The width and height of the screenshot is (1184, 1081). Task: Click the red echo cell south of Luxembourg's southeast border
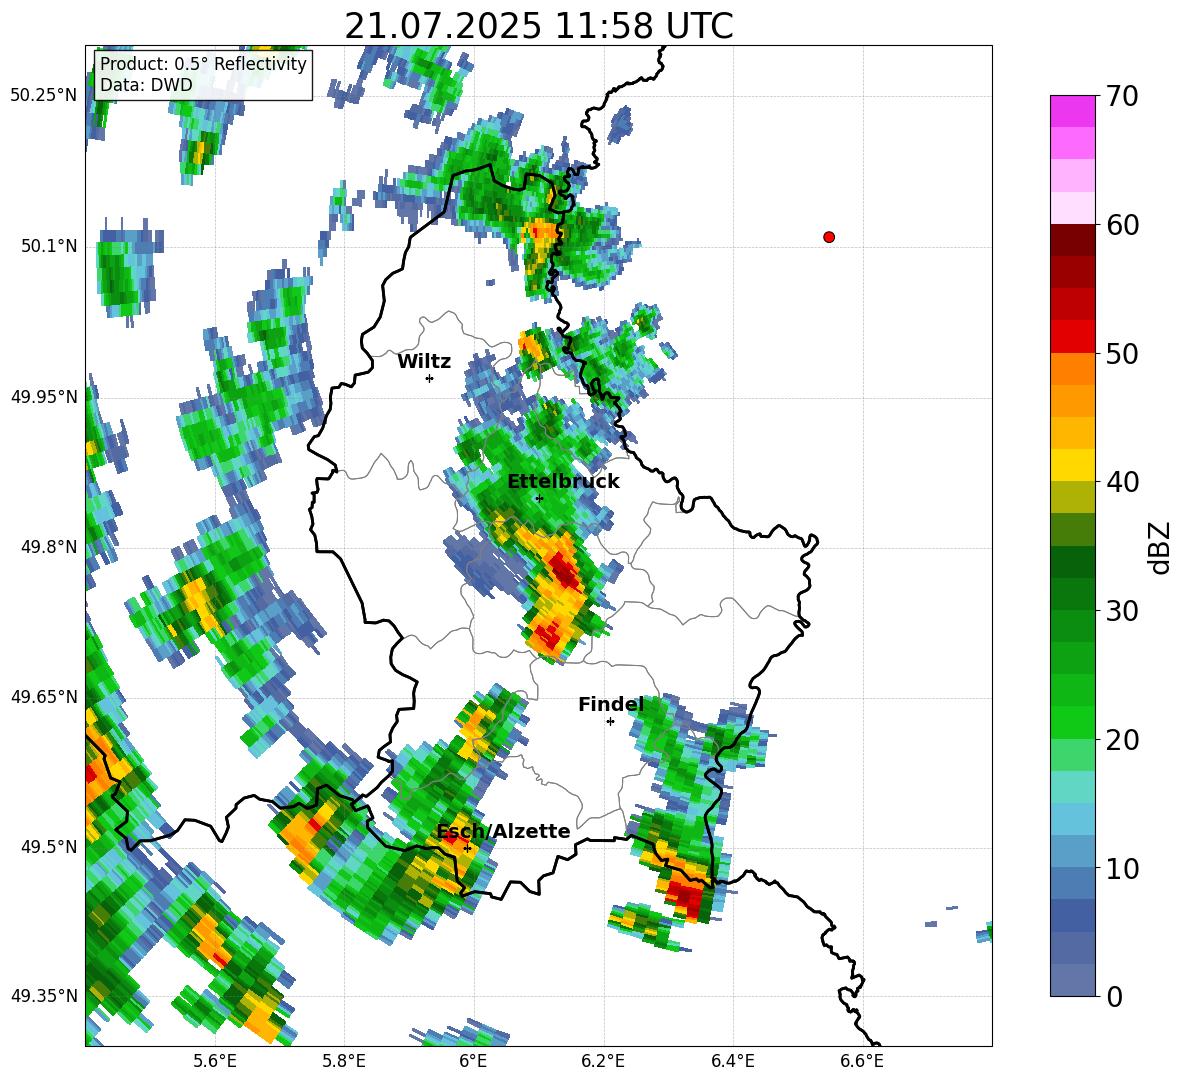(x=686, y=898)
